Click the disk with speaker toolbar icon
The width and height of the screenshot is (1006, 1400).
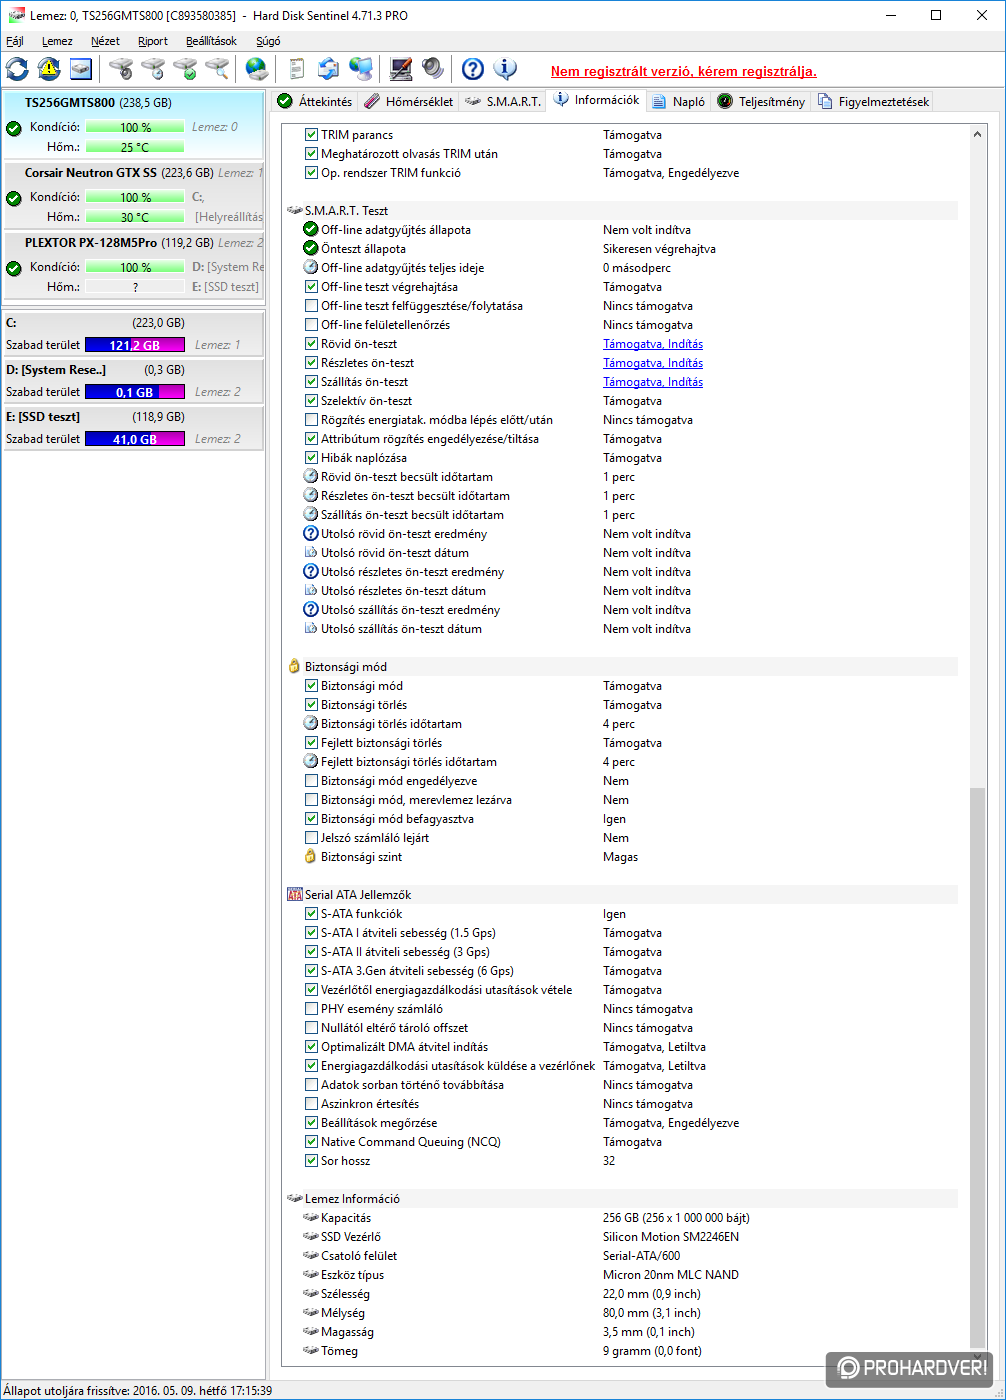tap(121, 69)
